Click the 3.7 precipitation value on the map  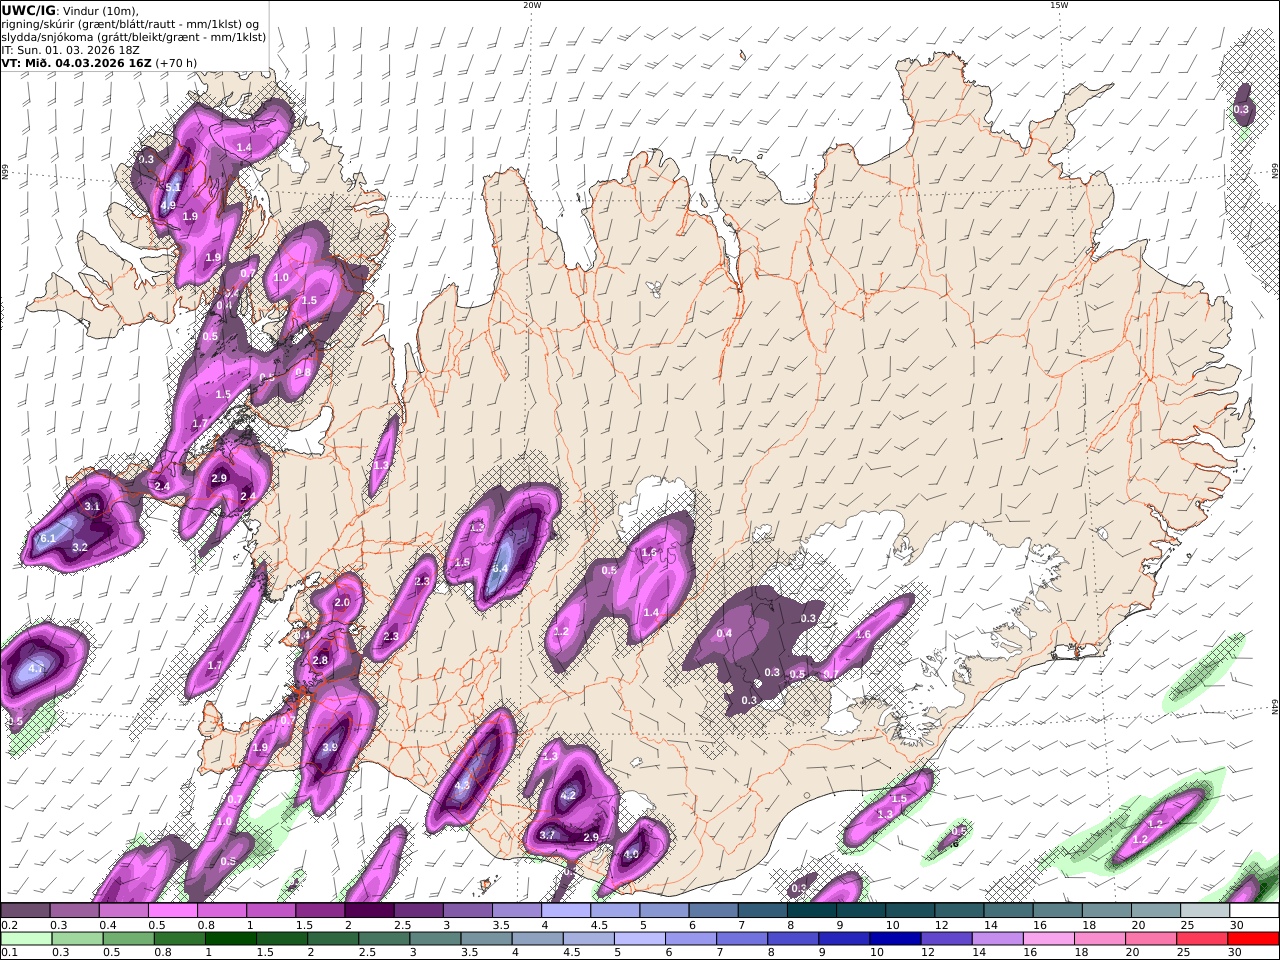coord(547,835)
